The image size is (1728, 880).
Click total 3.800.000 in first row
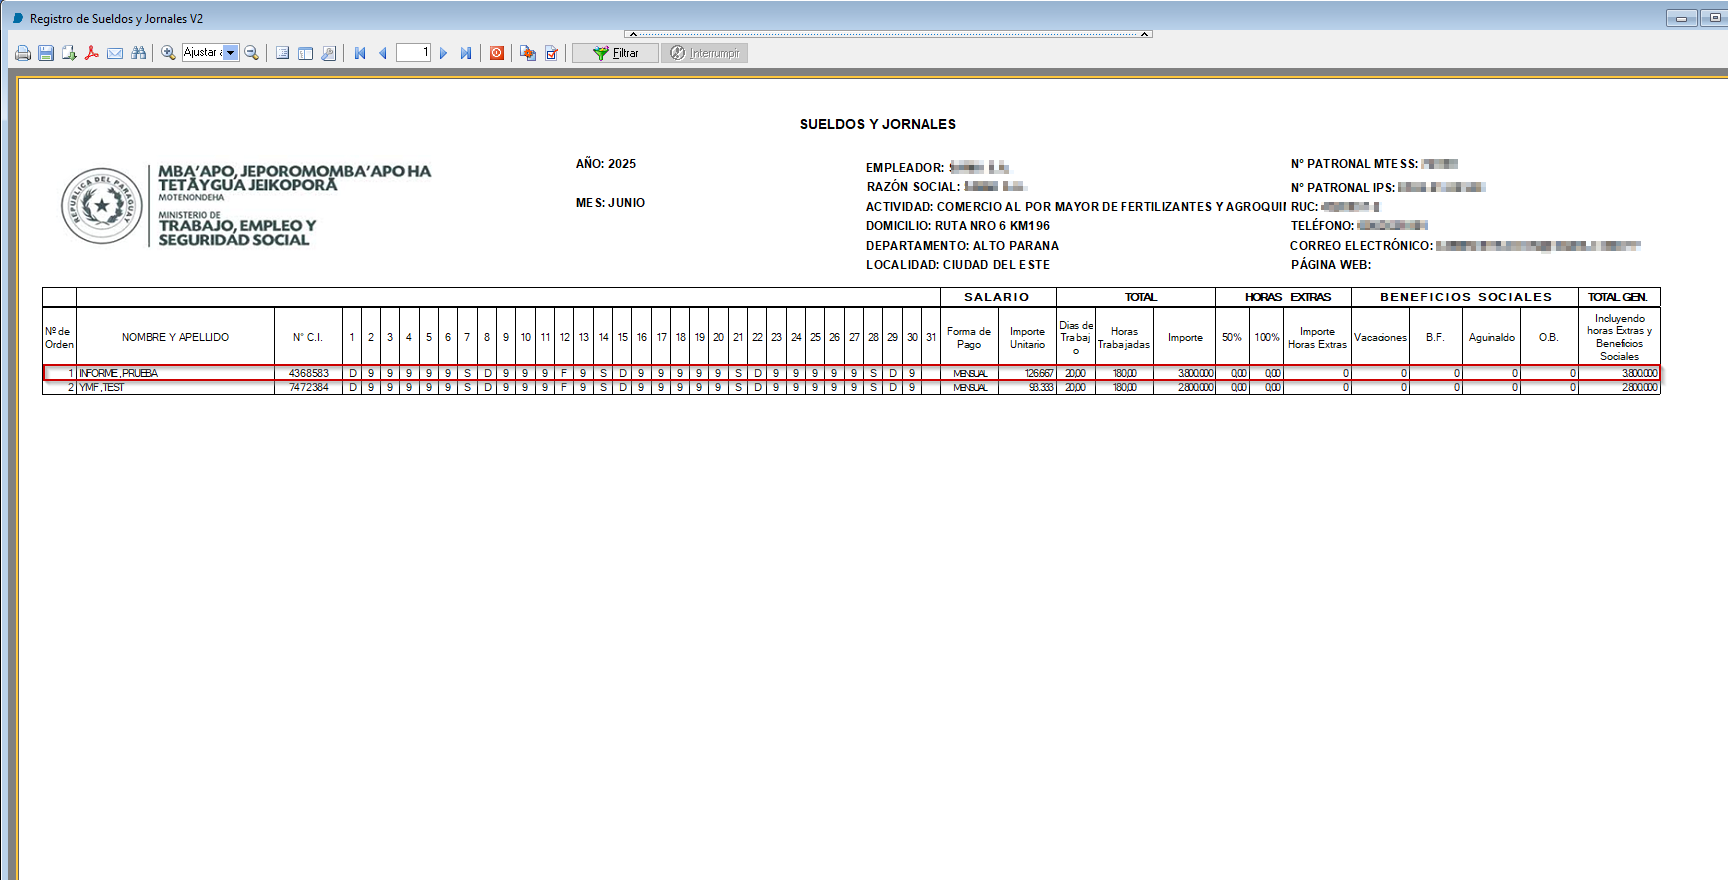tap(1639, 373)
